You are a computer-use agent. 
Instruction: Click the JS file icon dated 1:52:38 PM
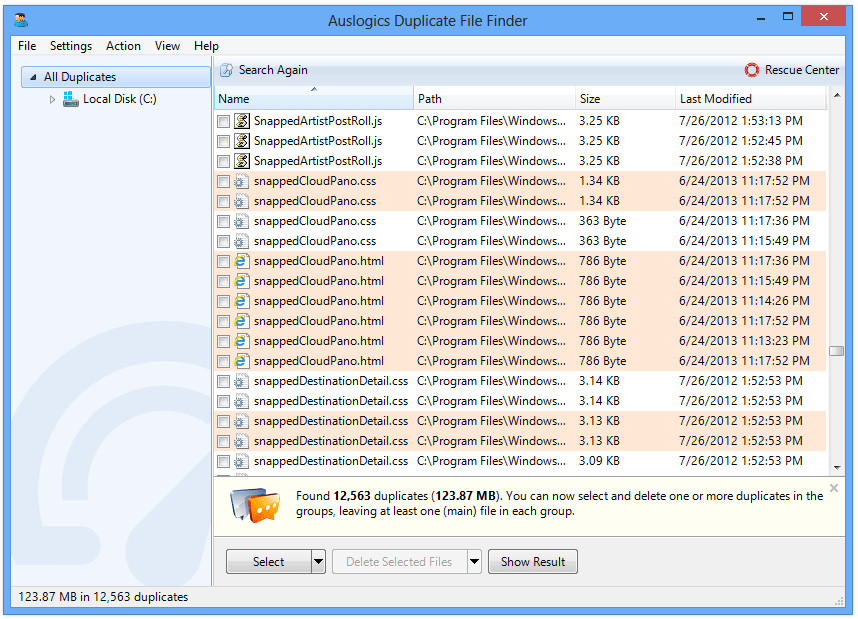coord(242,161)
